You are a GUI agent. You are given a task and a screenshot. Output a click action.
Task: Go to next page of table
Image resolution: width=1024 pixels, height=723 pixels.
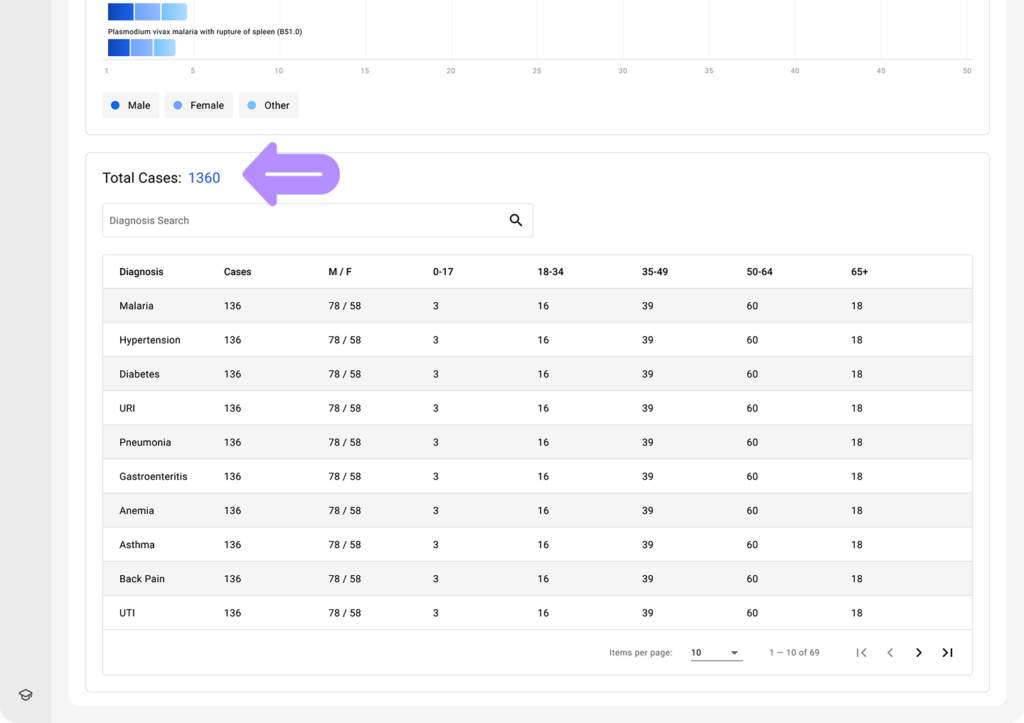(919, 652)
